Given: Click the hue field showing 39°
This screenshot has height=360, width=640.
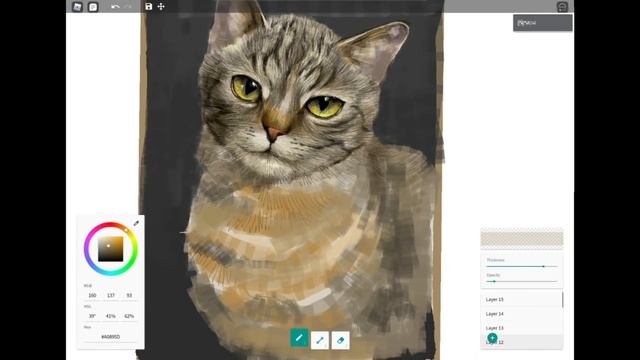Looking at the screenshot, I should tap(92, 316).
